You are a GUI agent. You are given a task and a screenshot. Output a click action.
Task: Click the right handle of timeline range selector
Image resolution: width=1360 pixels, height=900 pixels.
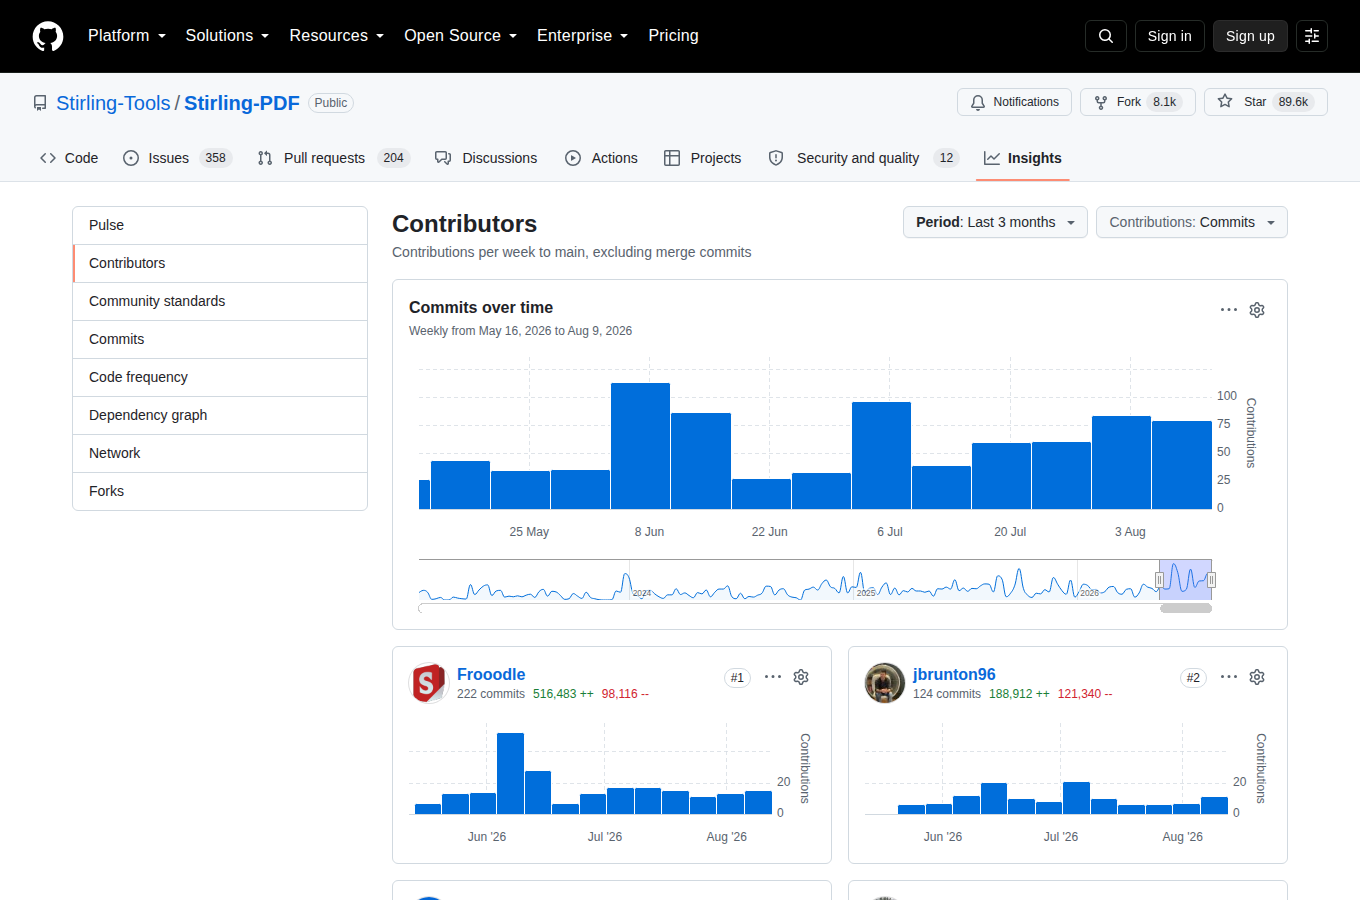click(x=1211, y=580)
